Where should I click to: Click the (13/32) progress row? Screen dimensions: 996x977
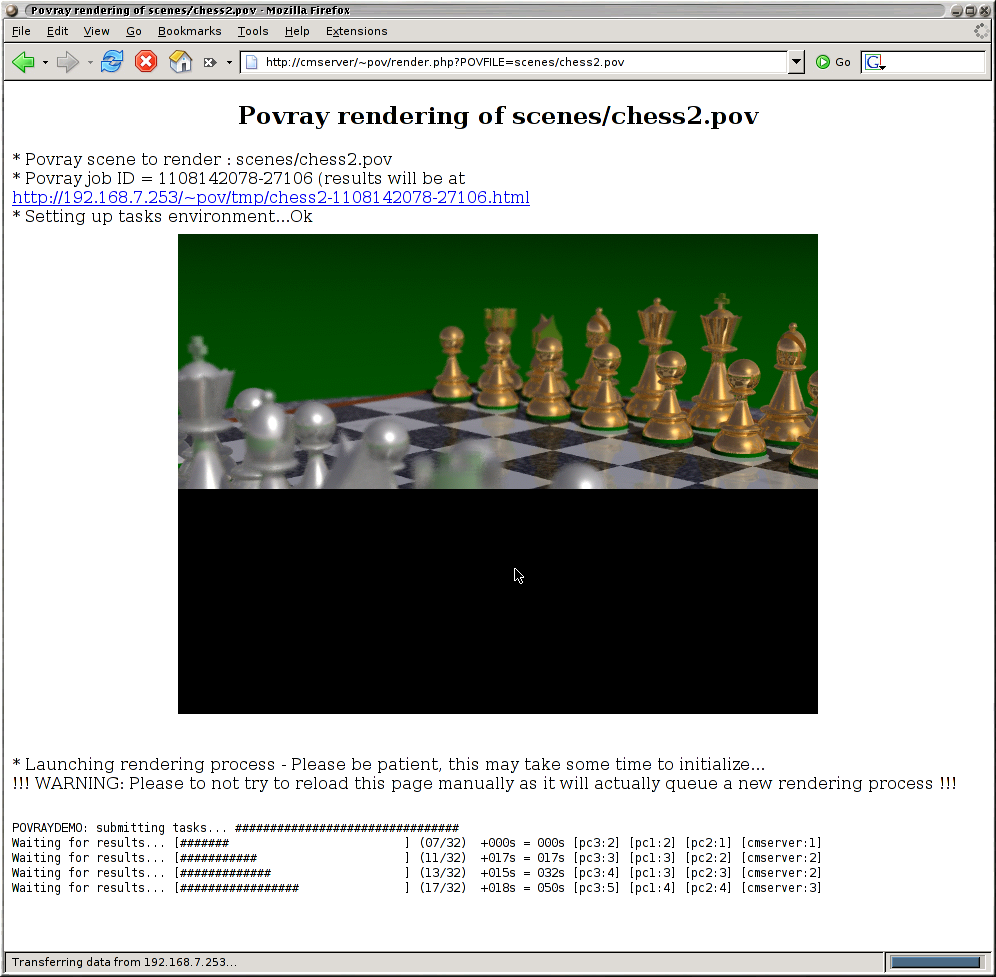tap(416, 873)
